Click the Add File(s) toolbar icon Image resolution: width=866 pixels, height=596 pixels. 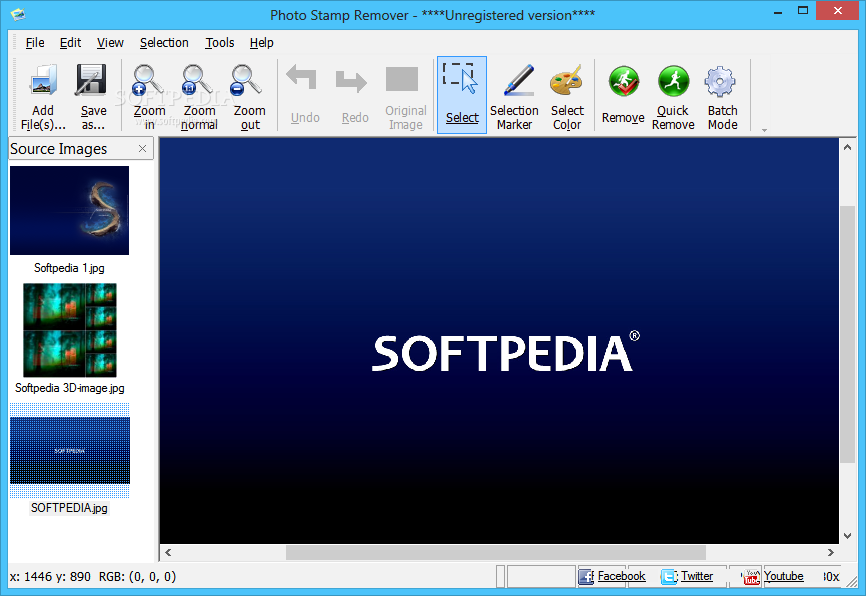pos(43,80)
